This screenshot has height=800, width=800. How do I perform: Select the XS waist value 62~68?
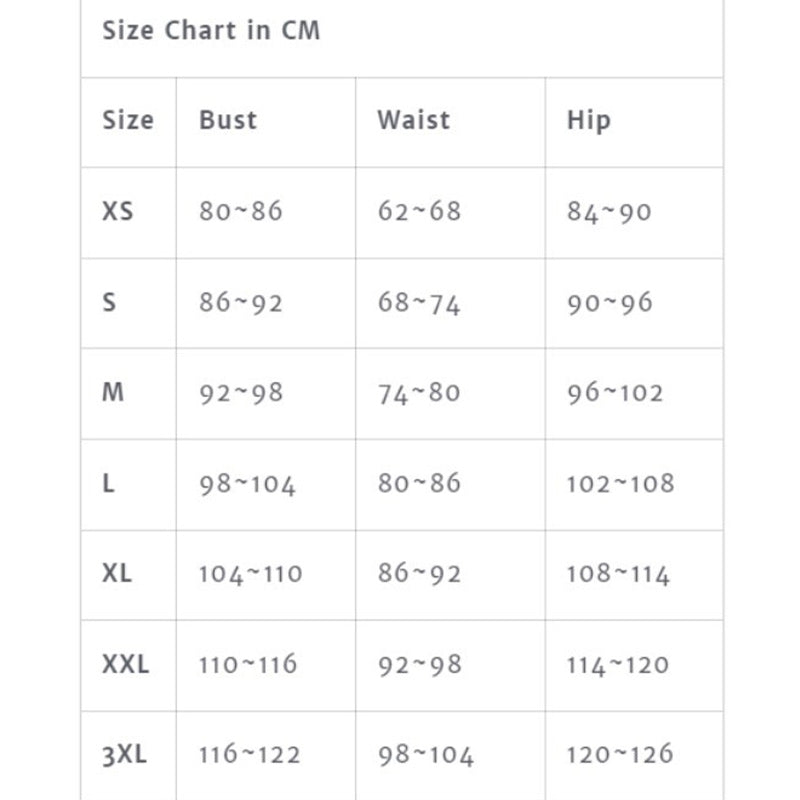419,212
